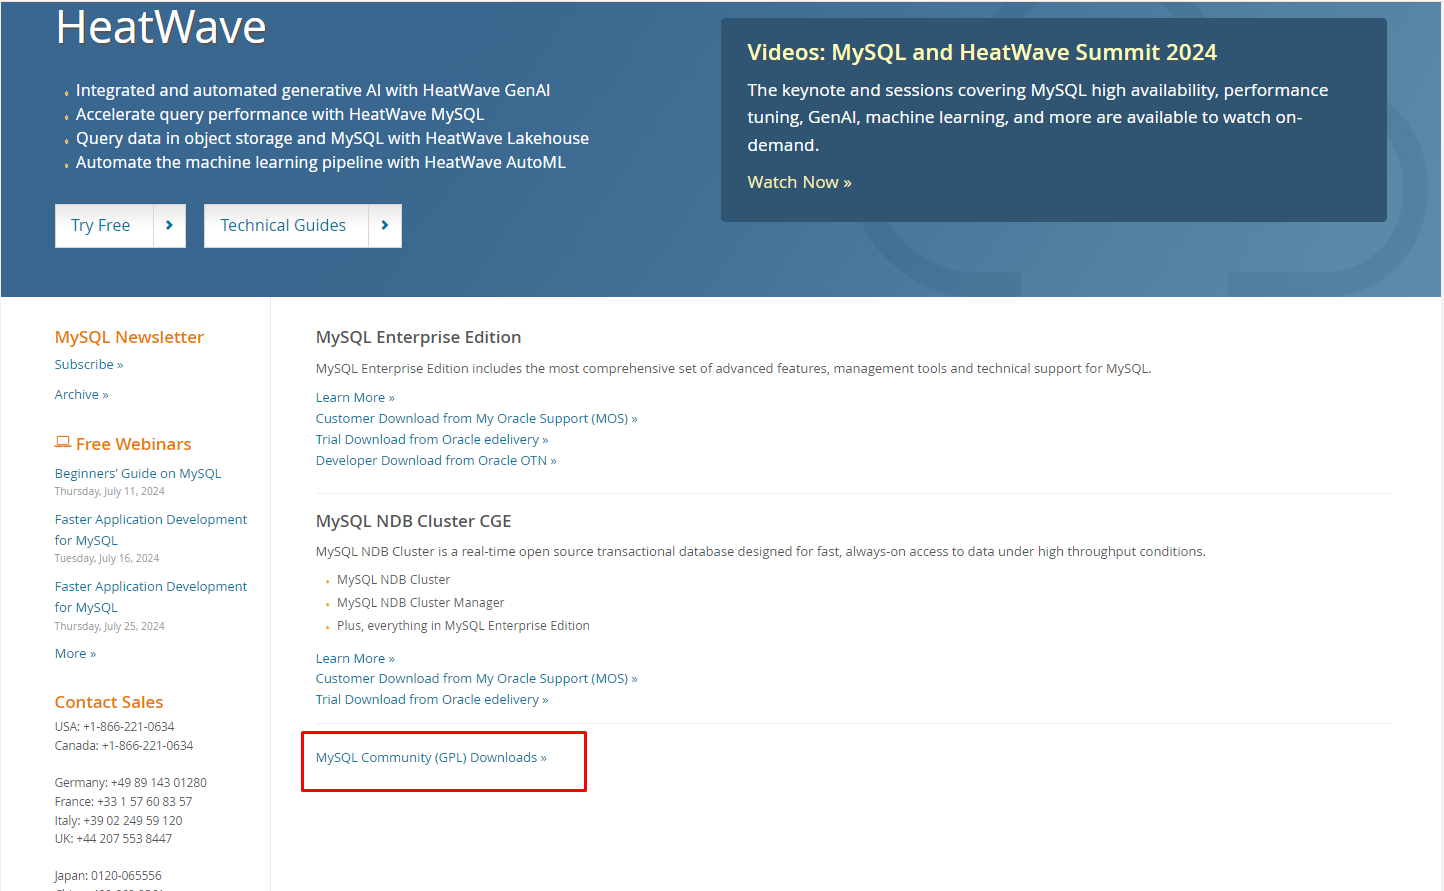Viewport: 1444px width, 891px height.
Task: Click the NDB Cluster description paragraph
Action: click(760, 552)
